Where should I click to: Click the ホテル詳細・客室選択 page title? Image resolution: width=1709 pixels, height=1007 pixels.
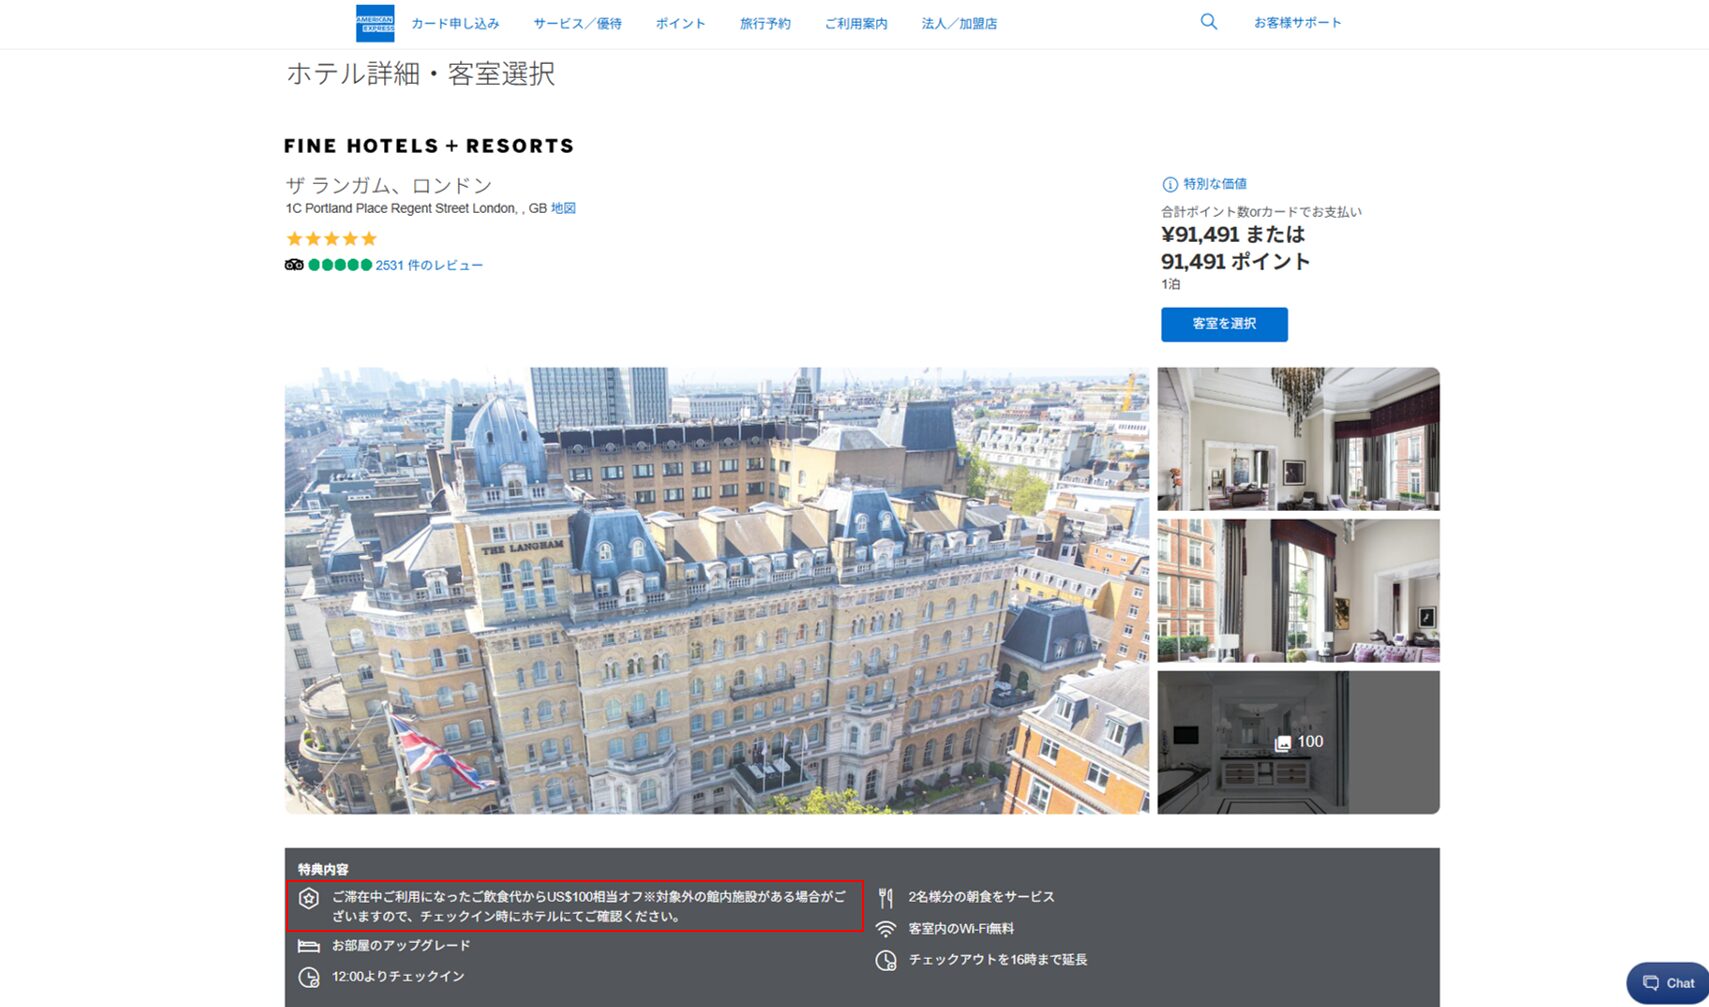pos(421,73)
